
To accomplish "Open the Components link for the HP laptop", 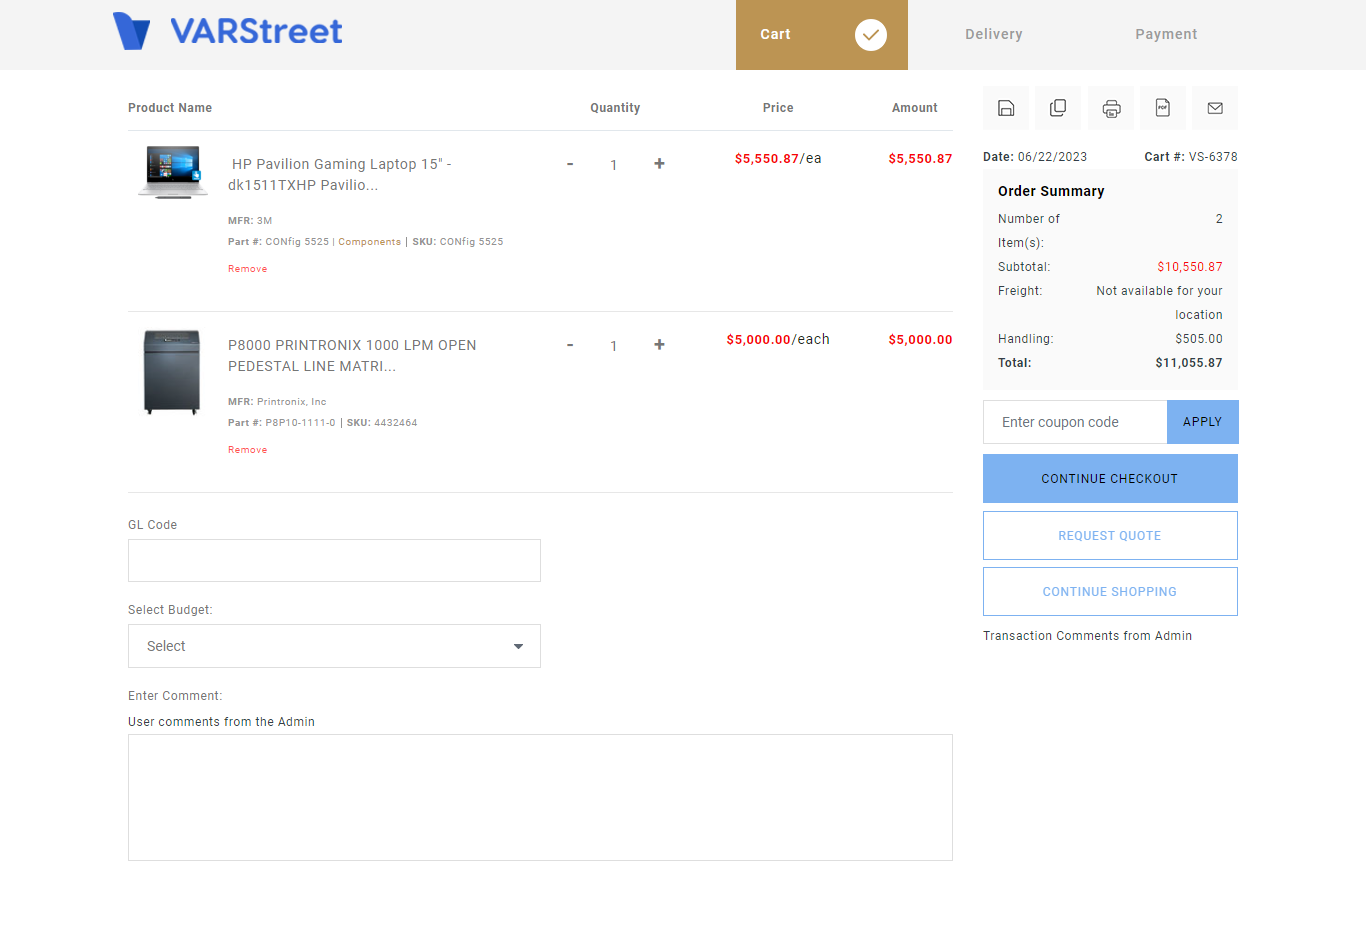I will (x=369, y=242).
